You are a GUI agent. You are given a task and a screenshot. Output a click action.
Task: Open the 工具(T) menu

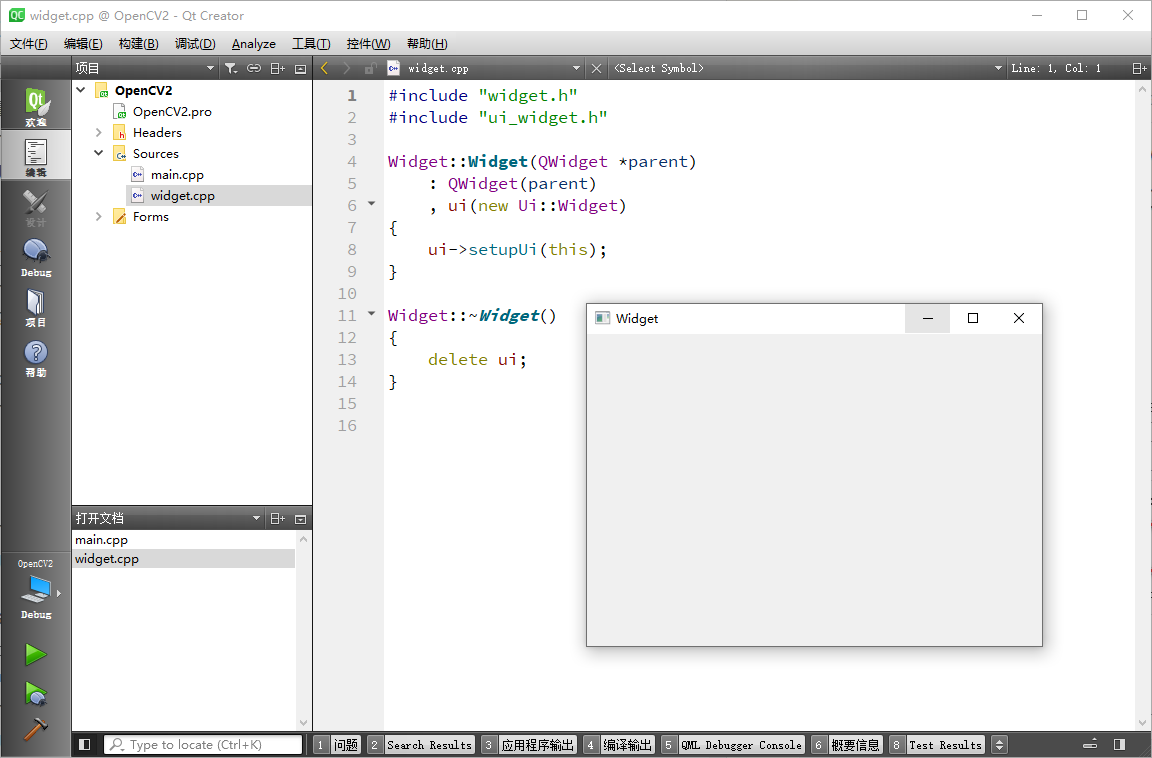click(x=312, y=43)
